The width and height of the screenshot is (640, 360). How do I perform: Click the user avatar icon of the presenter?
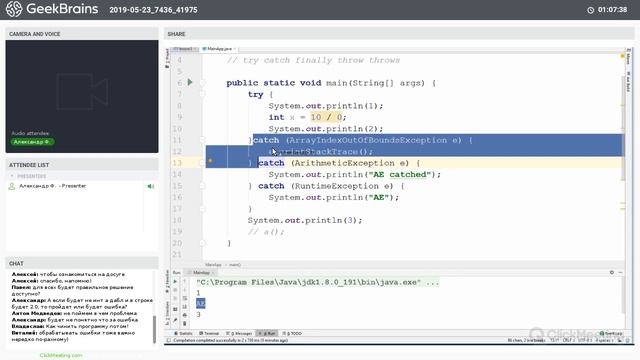click(12, 186)
